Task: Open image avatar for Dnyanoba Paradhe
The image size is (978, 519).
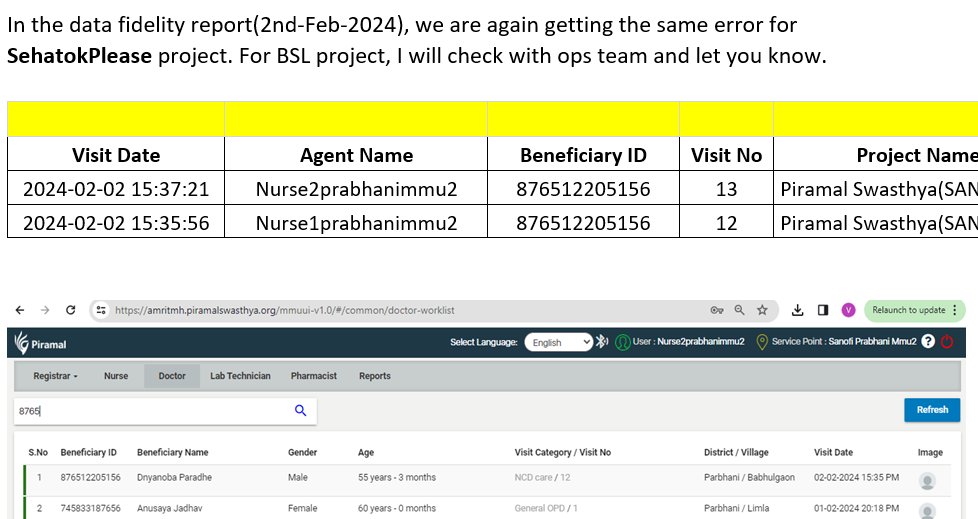Action: [x=927, y=481]
